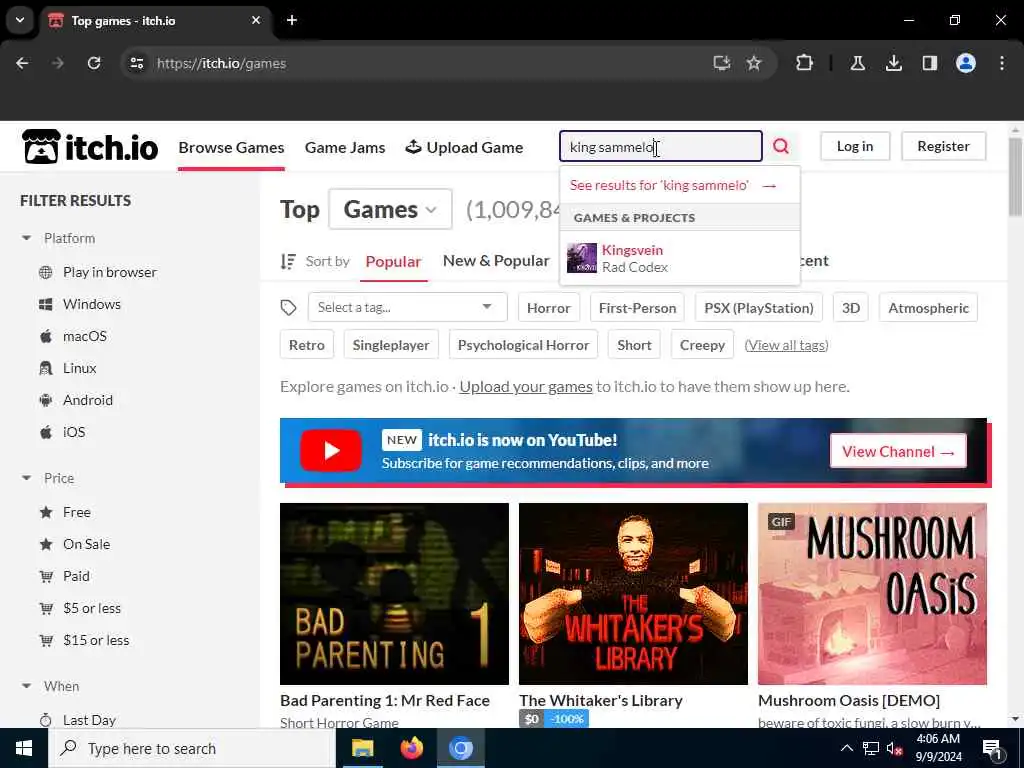The height and width of the screenshot is (768, 1024).
Task: Click the Last Day stopwatch icon
Action: (x=46, y=720)
